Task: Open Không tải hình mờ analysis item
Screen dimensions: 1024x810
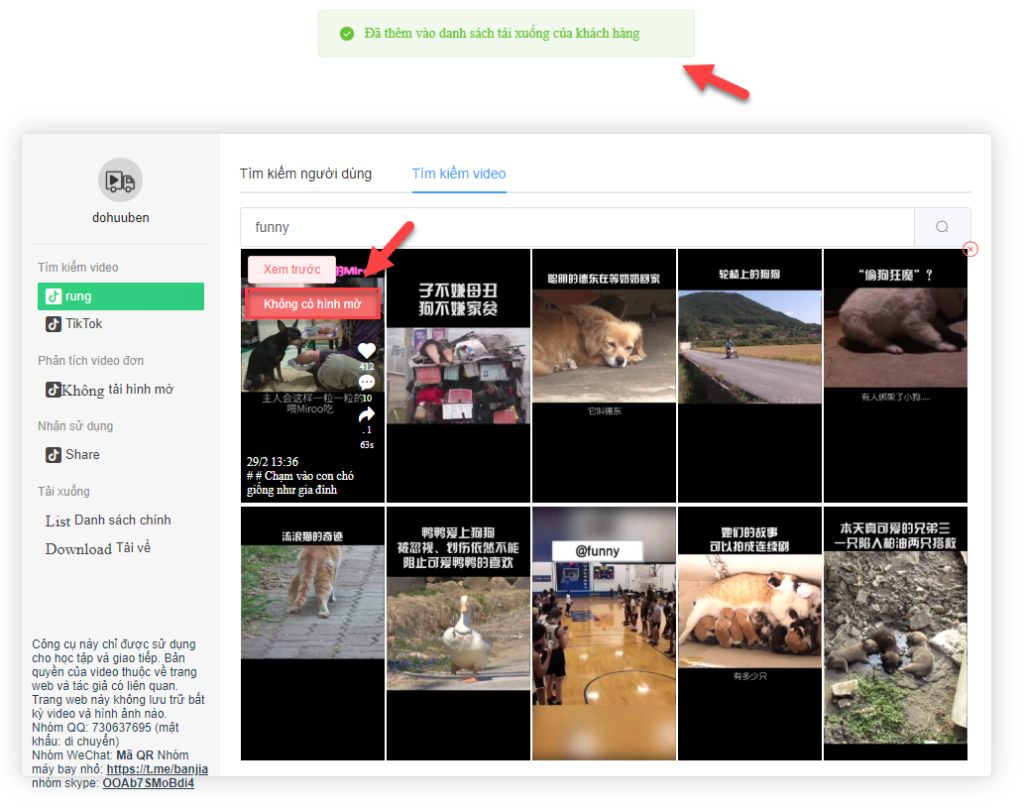Action: pyautogui.click(x=109, y=390)
